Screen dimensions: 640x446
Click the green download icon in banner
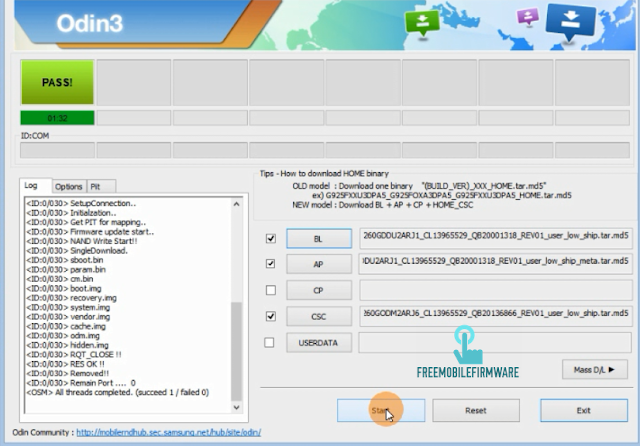click(422, 23)
